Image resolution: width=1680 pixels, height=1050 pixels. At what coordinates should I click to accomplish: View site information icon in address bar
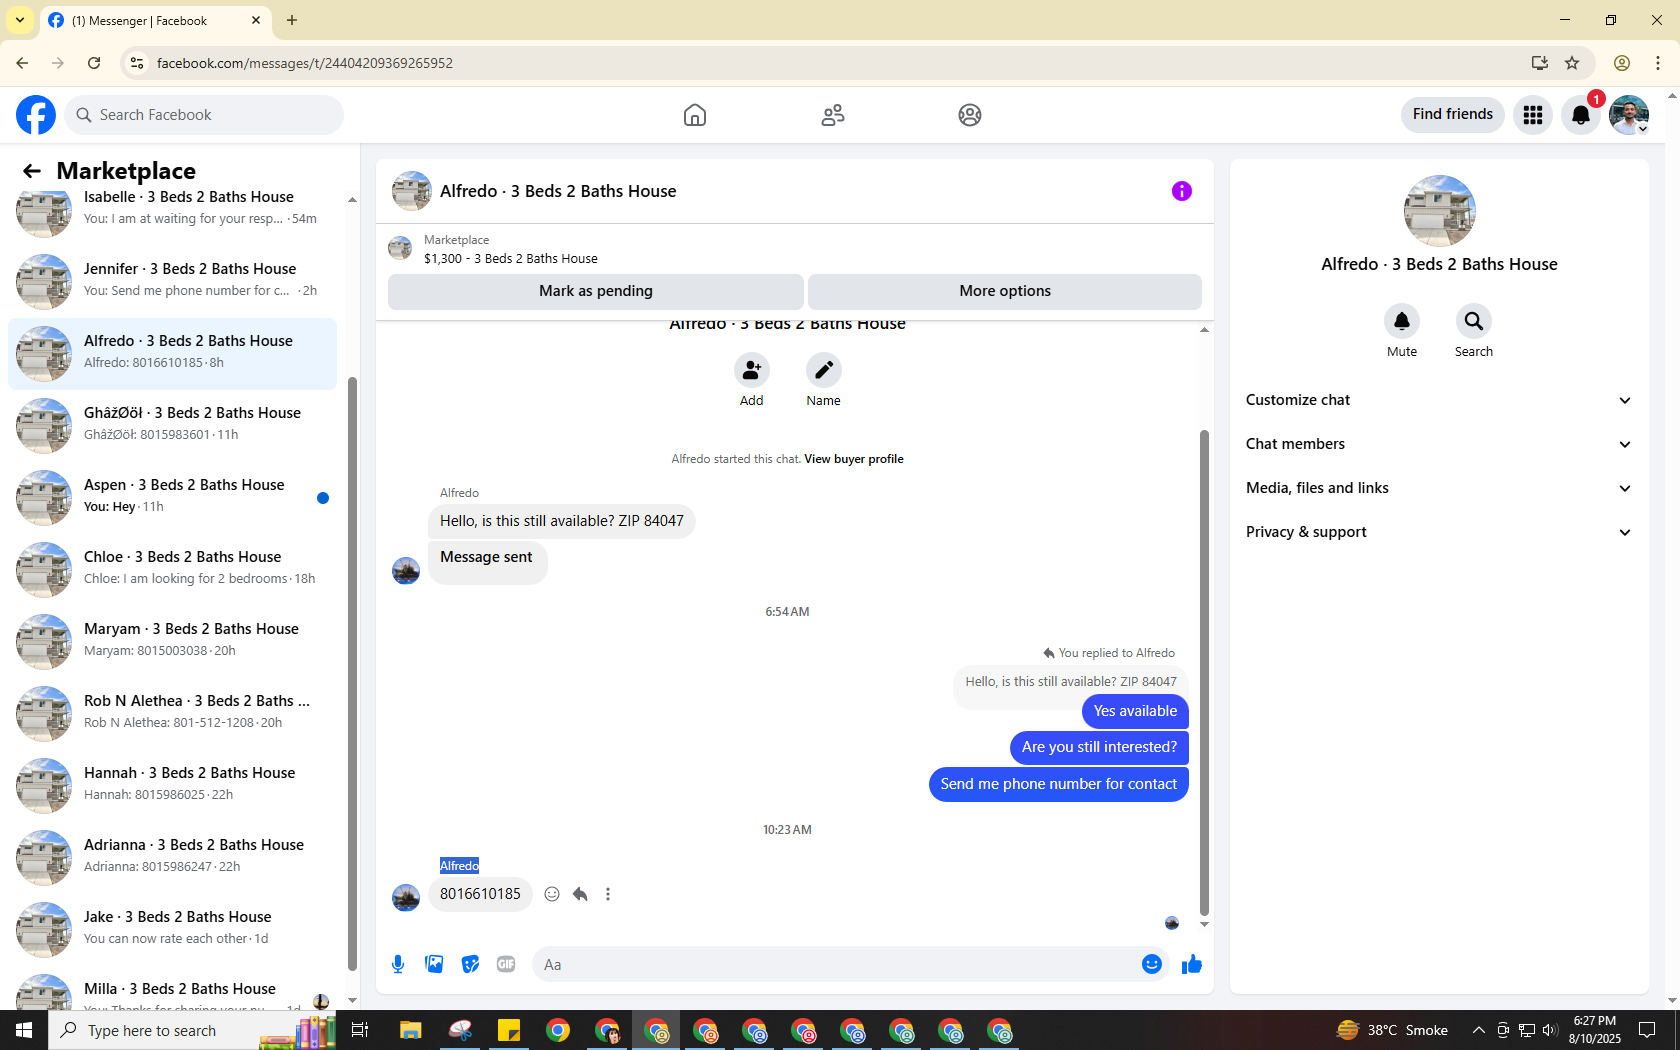[x=137, y=63]
